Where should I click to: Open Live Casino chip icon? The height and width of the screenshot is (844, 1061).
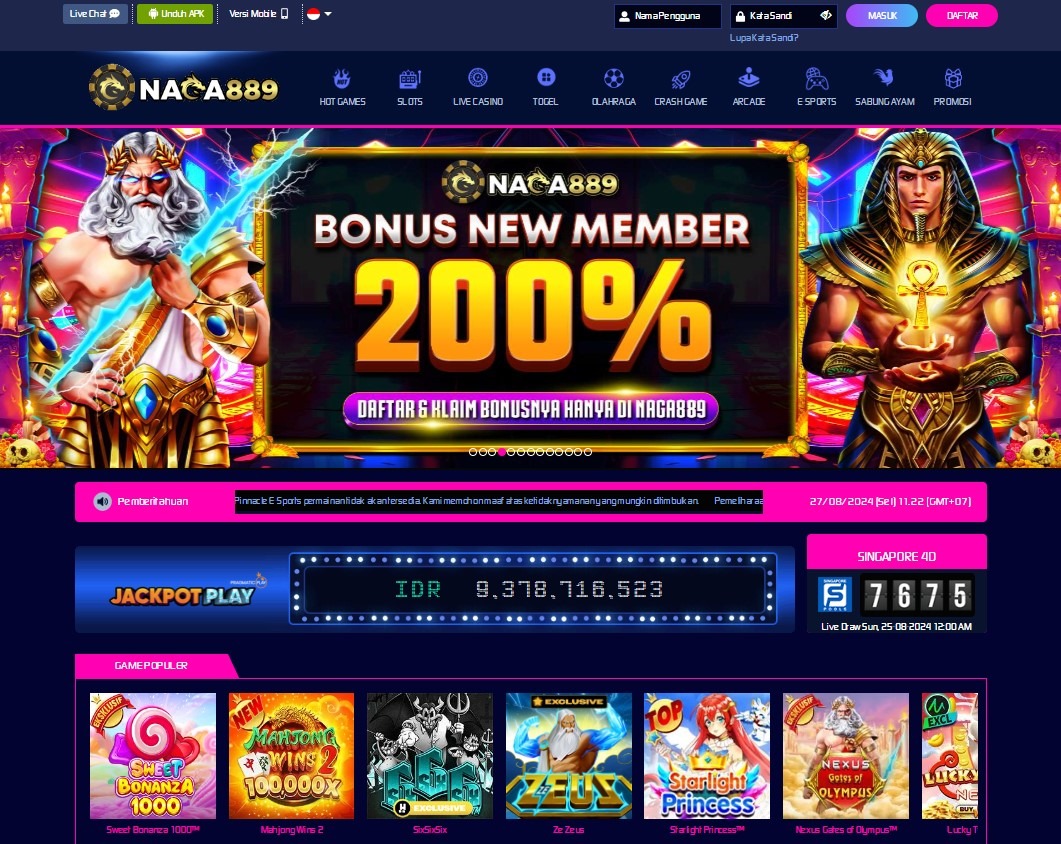(x=478, y=78)
